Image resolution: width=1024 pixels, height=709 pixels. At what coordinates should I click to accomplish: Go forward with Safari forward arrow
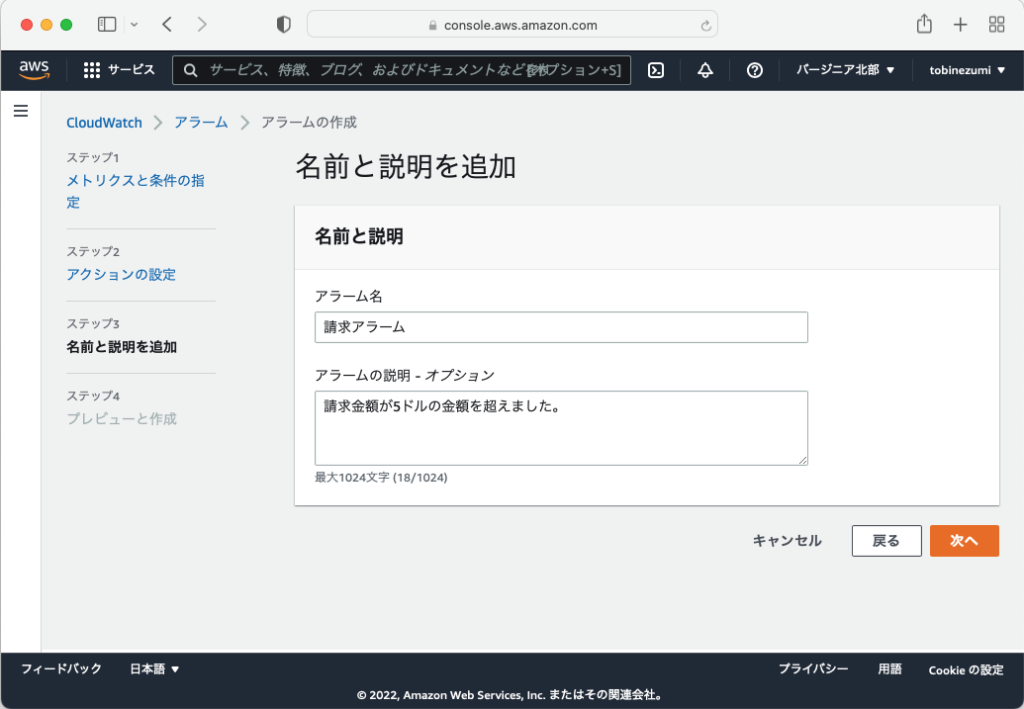click(x=202, y=25)
